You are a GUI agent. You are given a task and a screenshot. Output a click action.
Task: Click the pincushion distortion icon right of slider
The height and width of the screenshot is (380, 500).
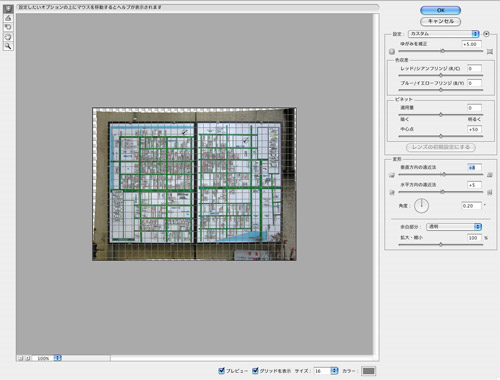point(490,51)
